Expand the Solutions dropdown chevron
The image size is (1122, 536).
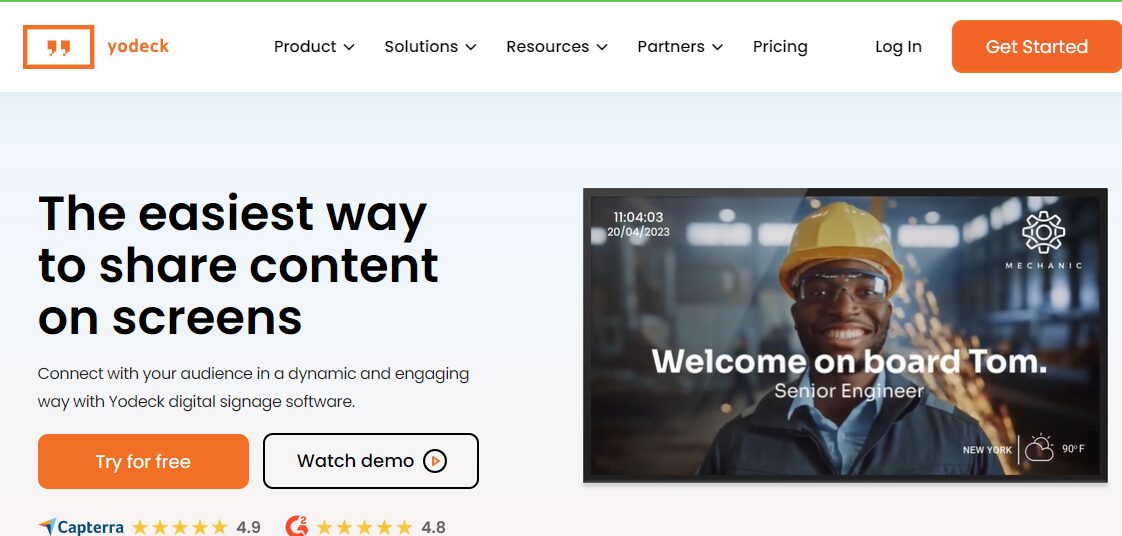point(471,47)
